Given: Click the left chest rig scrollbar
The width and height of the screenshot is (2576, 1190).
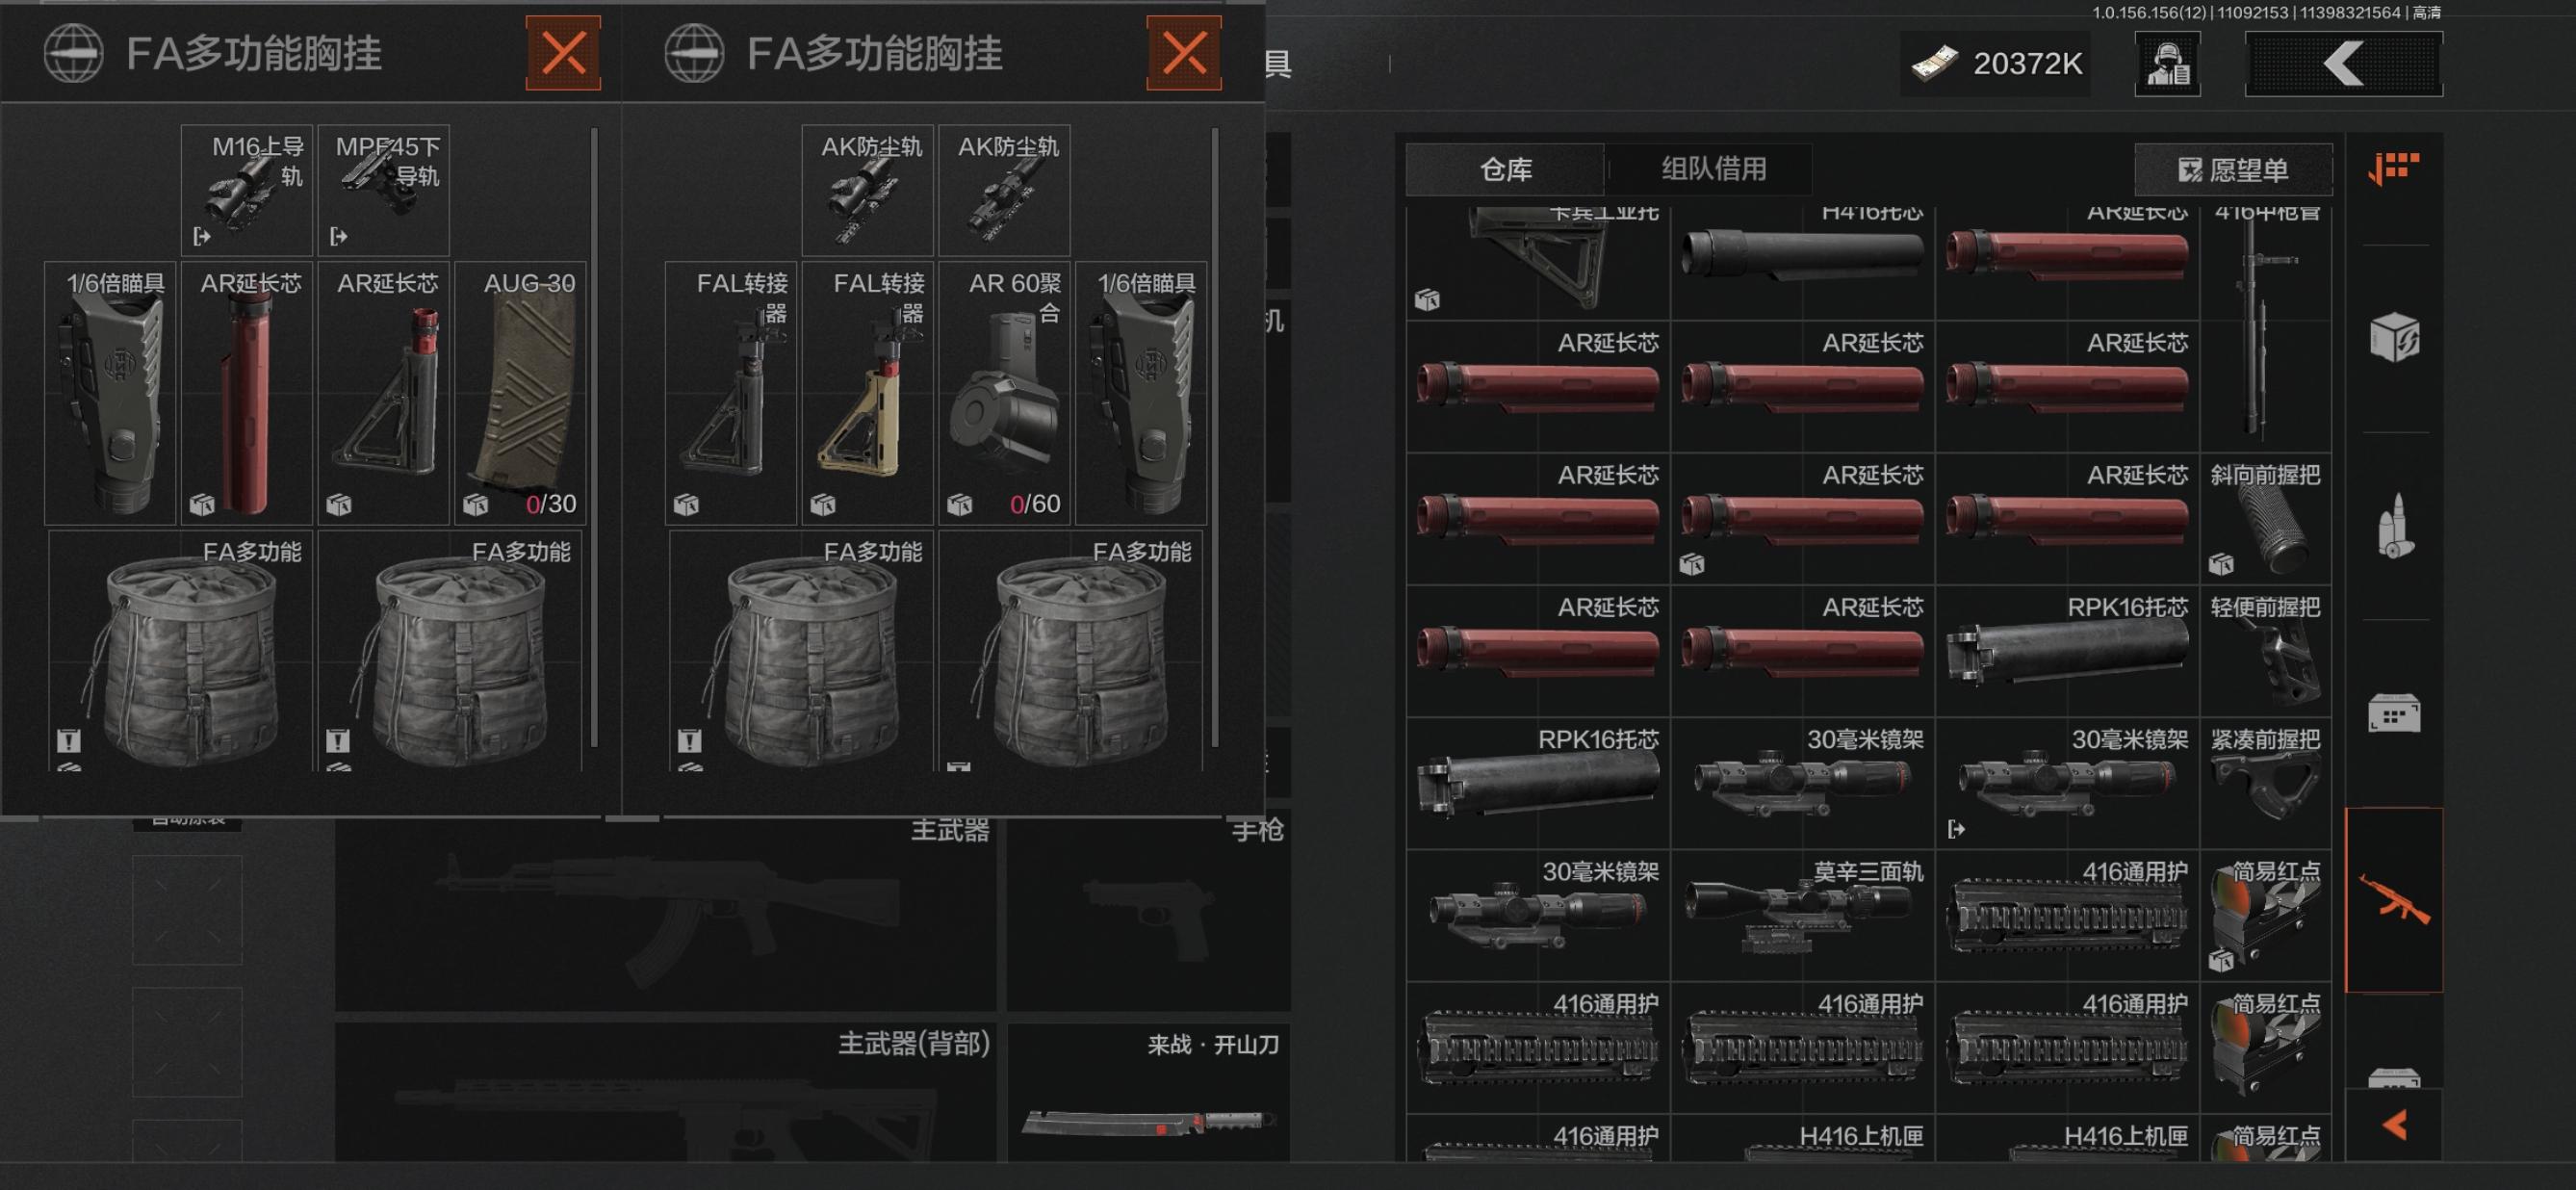Looking at the screenshot, I should 594,437.
